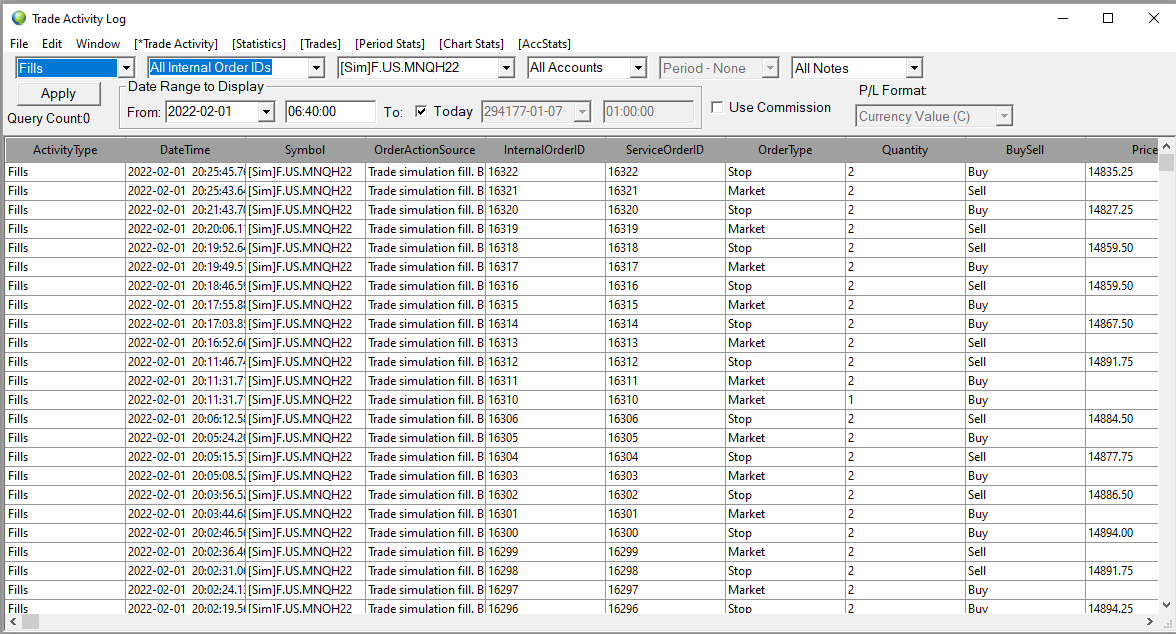Click the horizontal scrollbar left arrow
Image resolution: width=1176 pixels, height=634 pixels.
12,622
